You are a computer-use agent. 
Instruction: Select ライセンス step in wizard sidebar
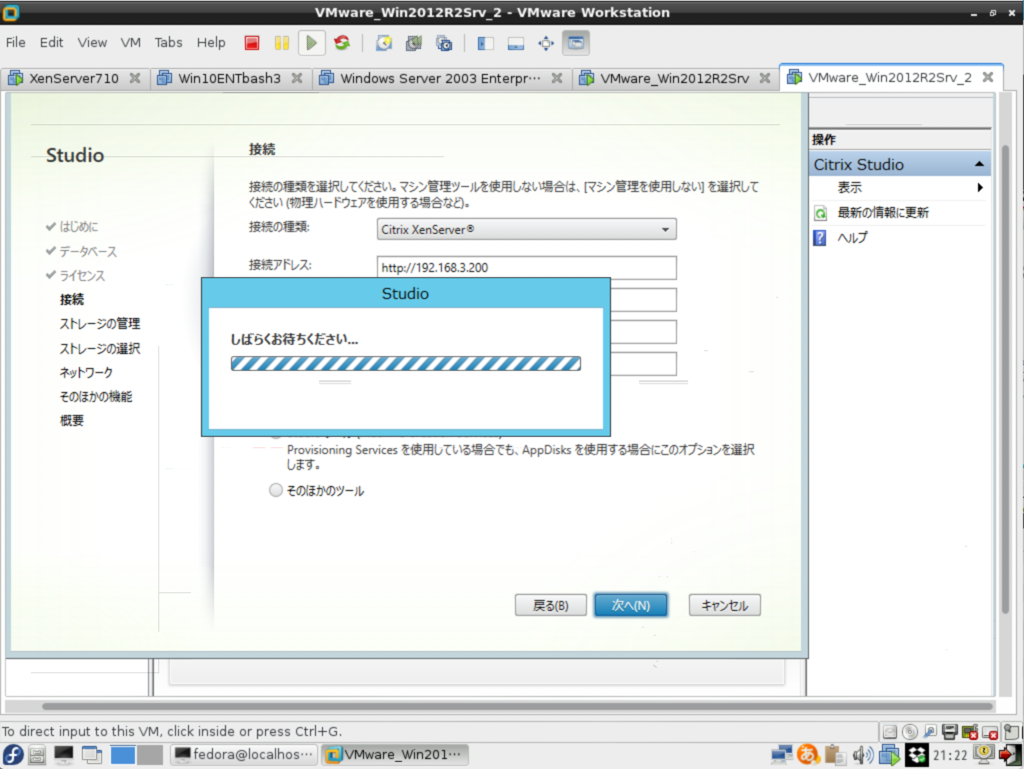82,275
